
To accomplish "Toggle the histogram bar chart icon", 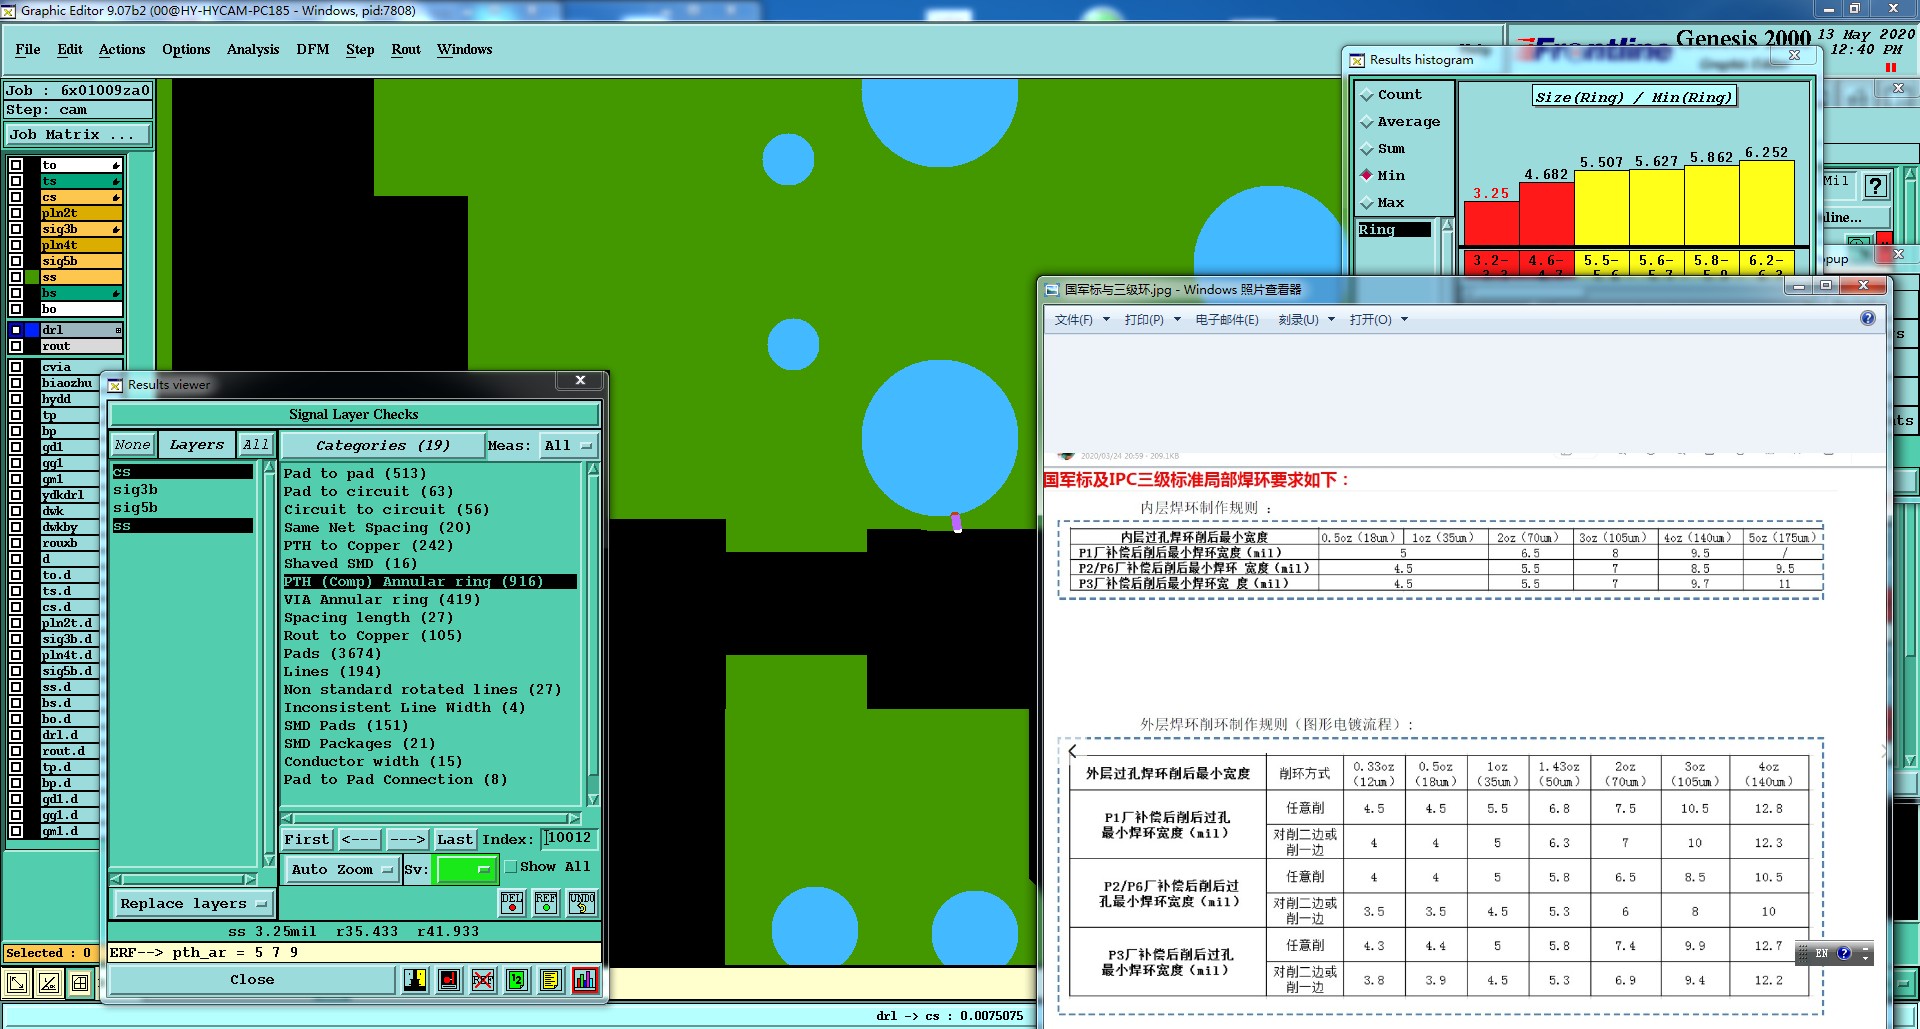I will click(585, 980).
